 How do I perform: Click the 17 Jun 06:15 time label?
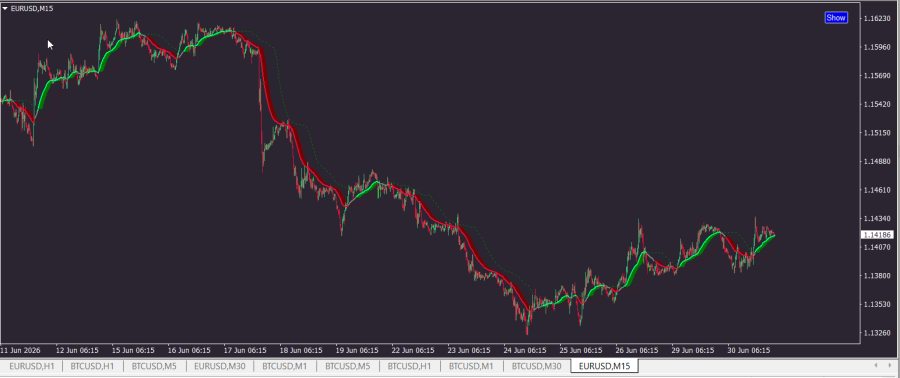click(245, 350)
